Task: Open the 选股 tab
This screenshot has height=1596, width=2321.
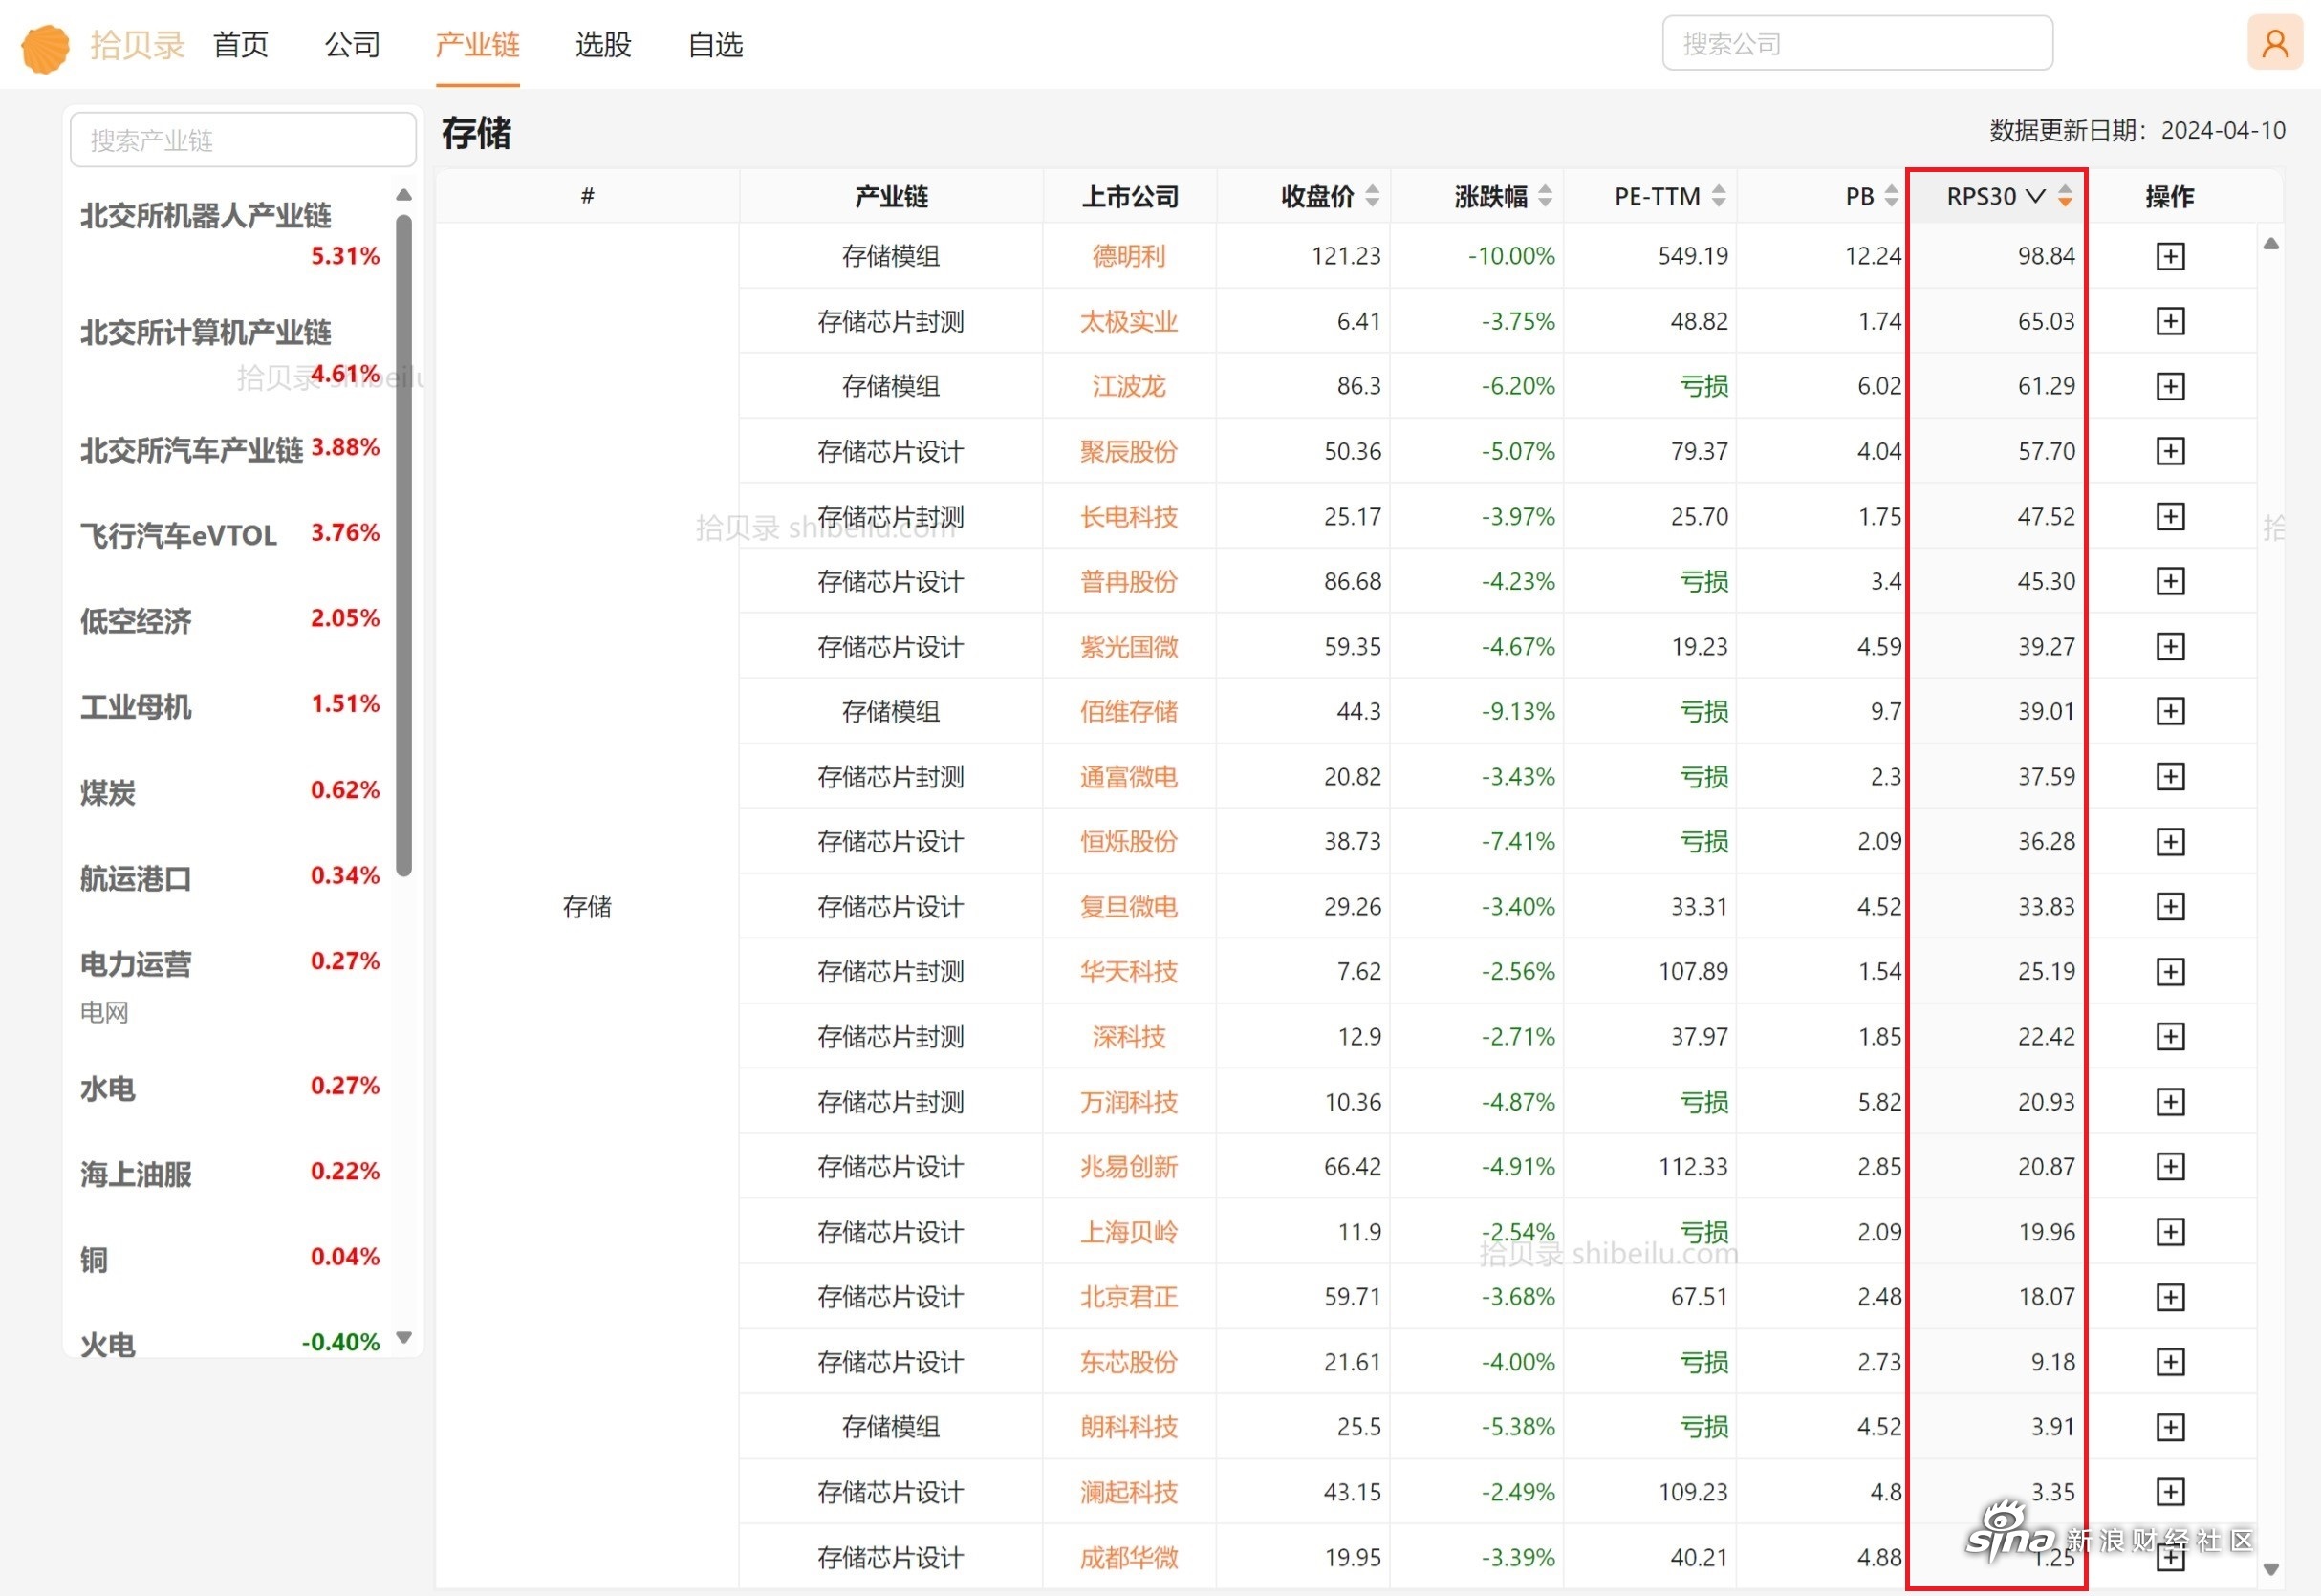Action: (603, 44)
